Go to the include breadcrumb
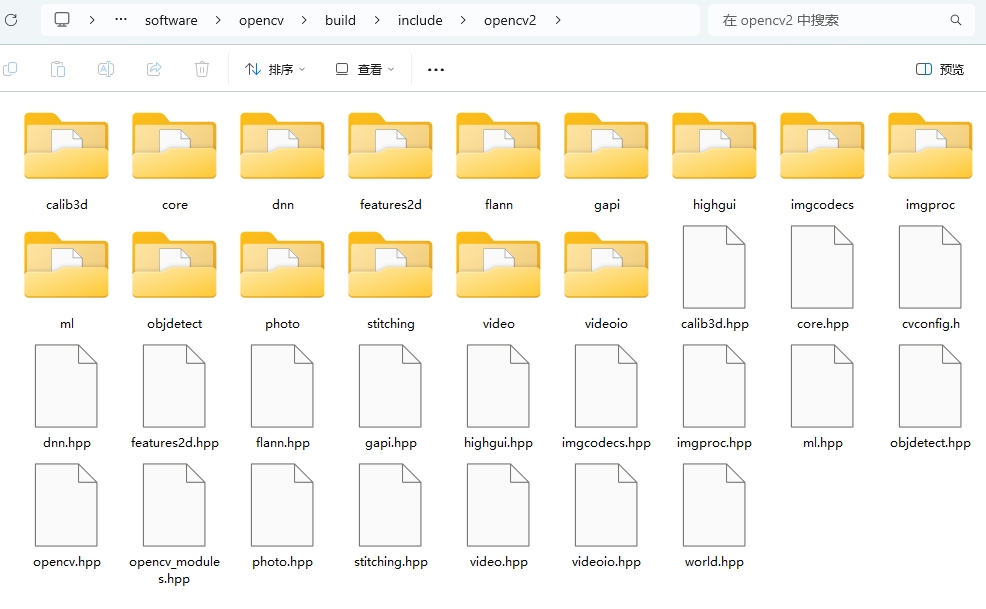986x609 pixels. 420,20
